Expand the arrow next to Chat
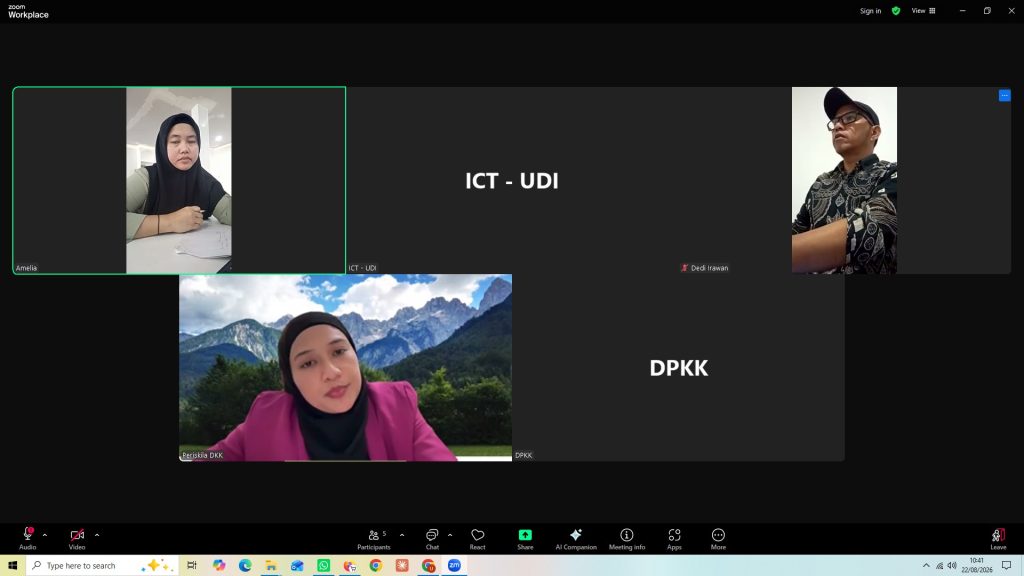The height and width of the screenshot is (576, 1024). point(450,535)
